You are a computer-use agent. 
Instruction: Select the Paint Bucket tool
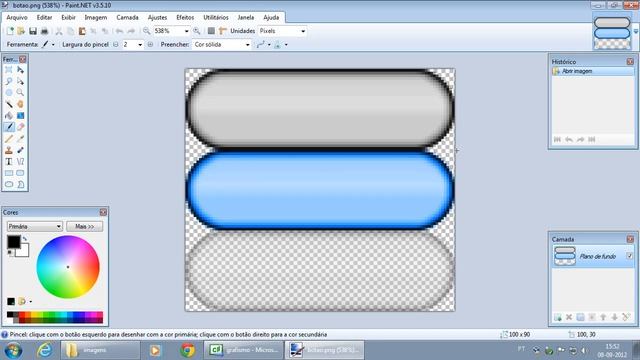click(9, 116)
